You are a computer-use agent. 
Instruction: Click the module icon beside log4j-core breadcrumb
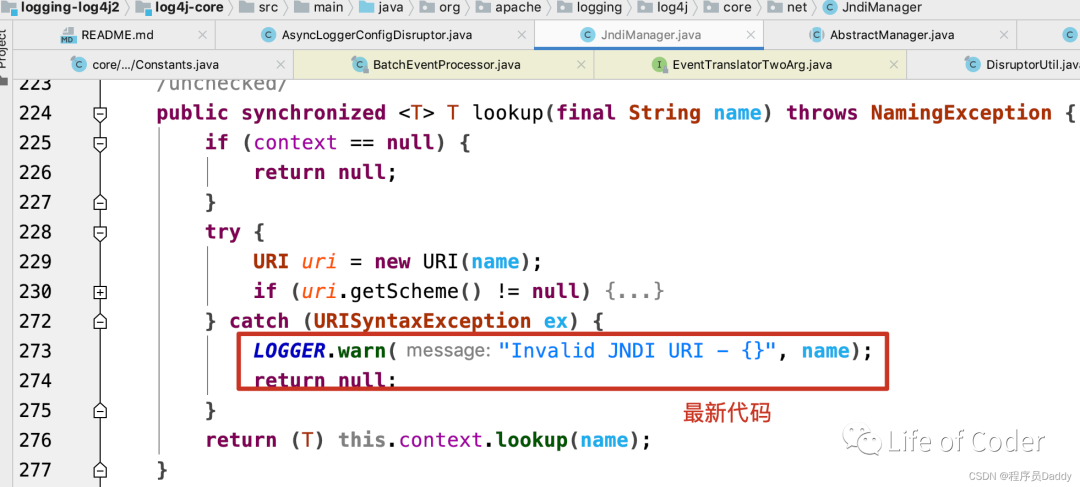tap(145, 8)
